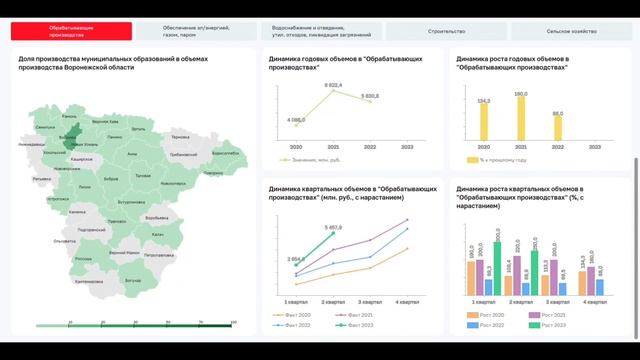Toggle Рост 2021 legend entry
The width and height of the screenshot is (640, 360).
pos(547,315)
